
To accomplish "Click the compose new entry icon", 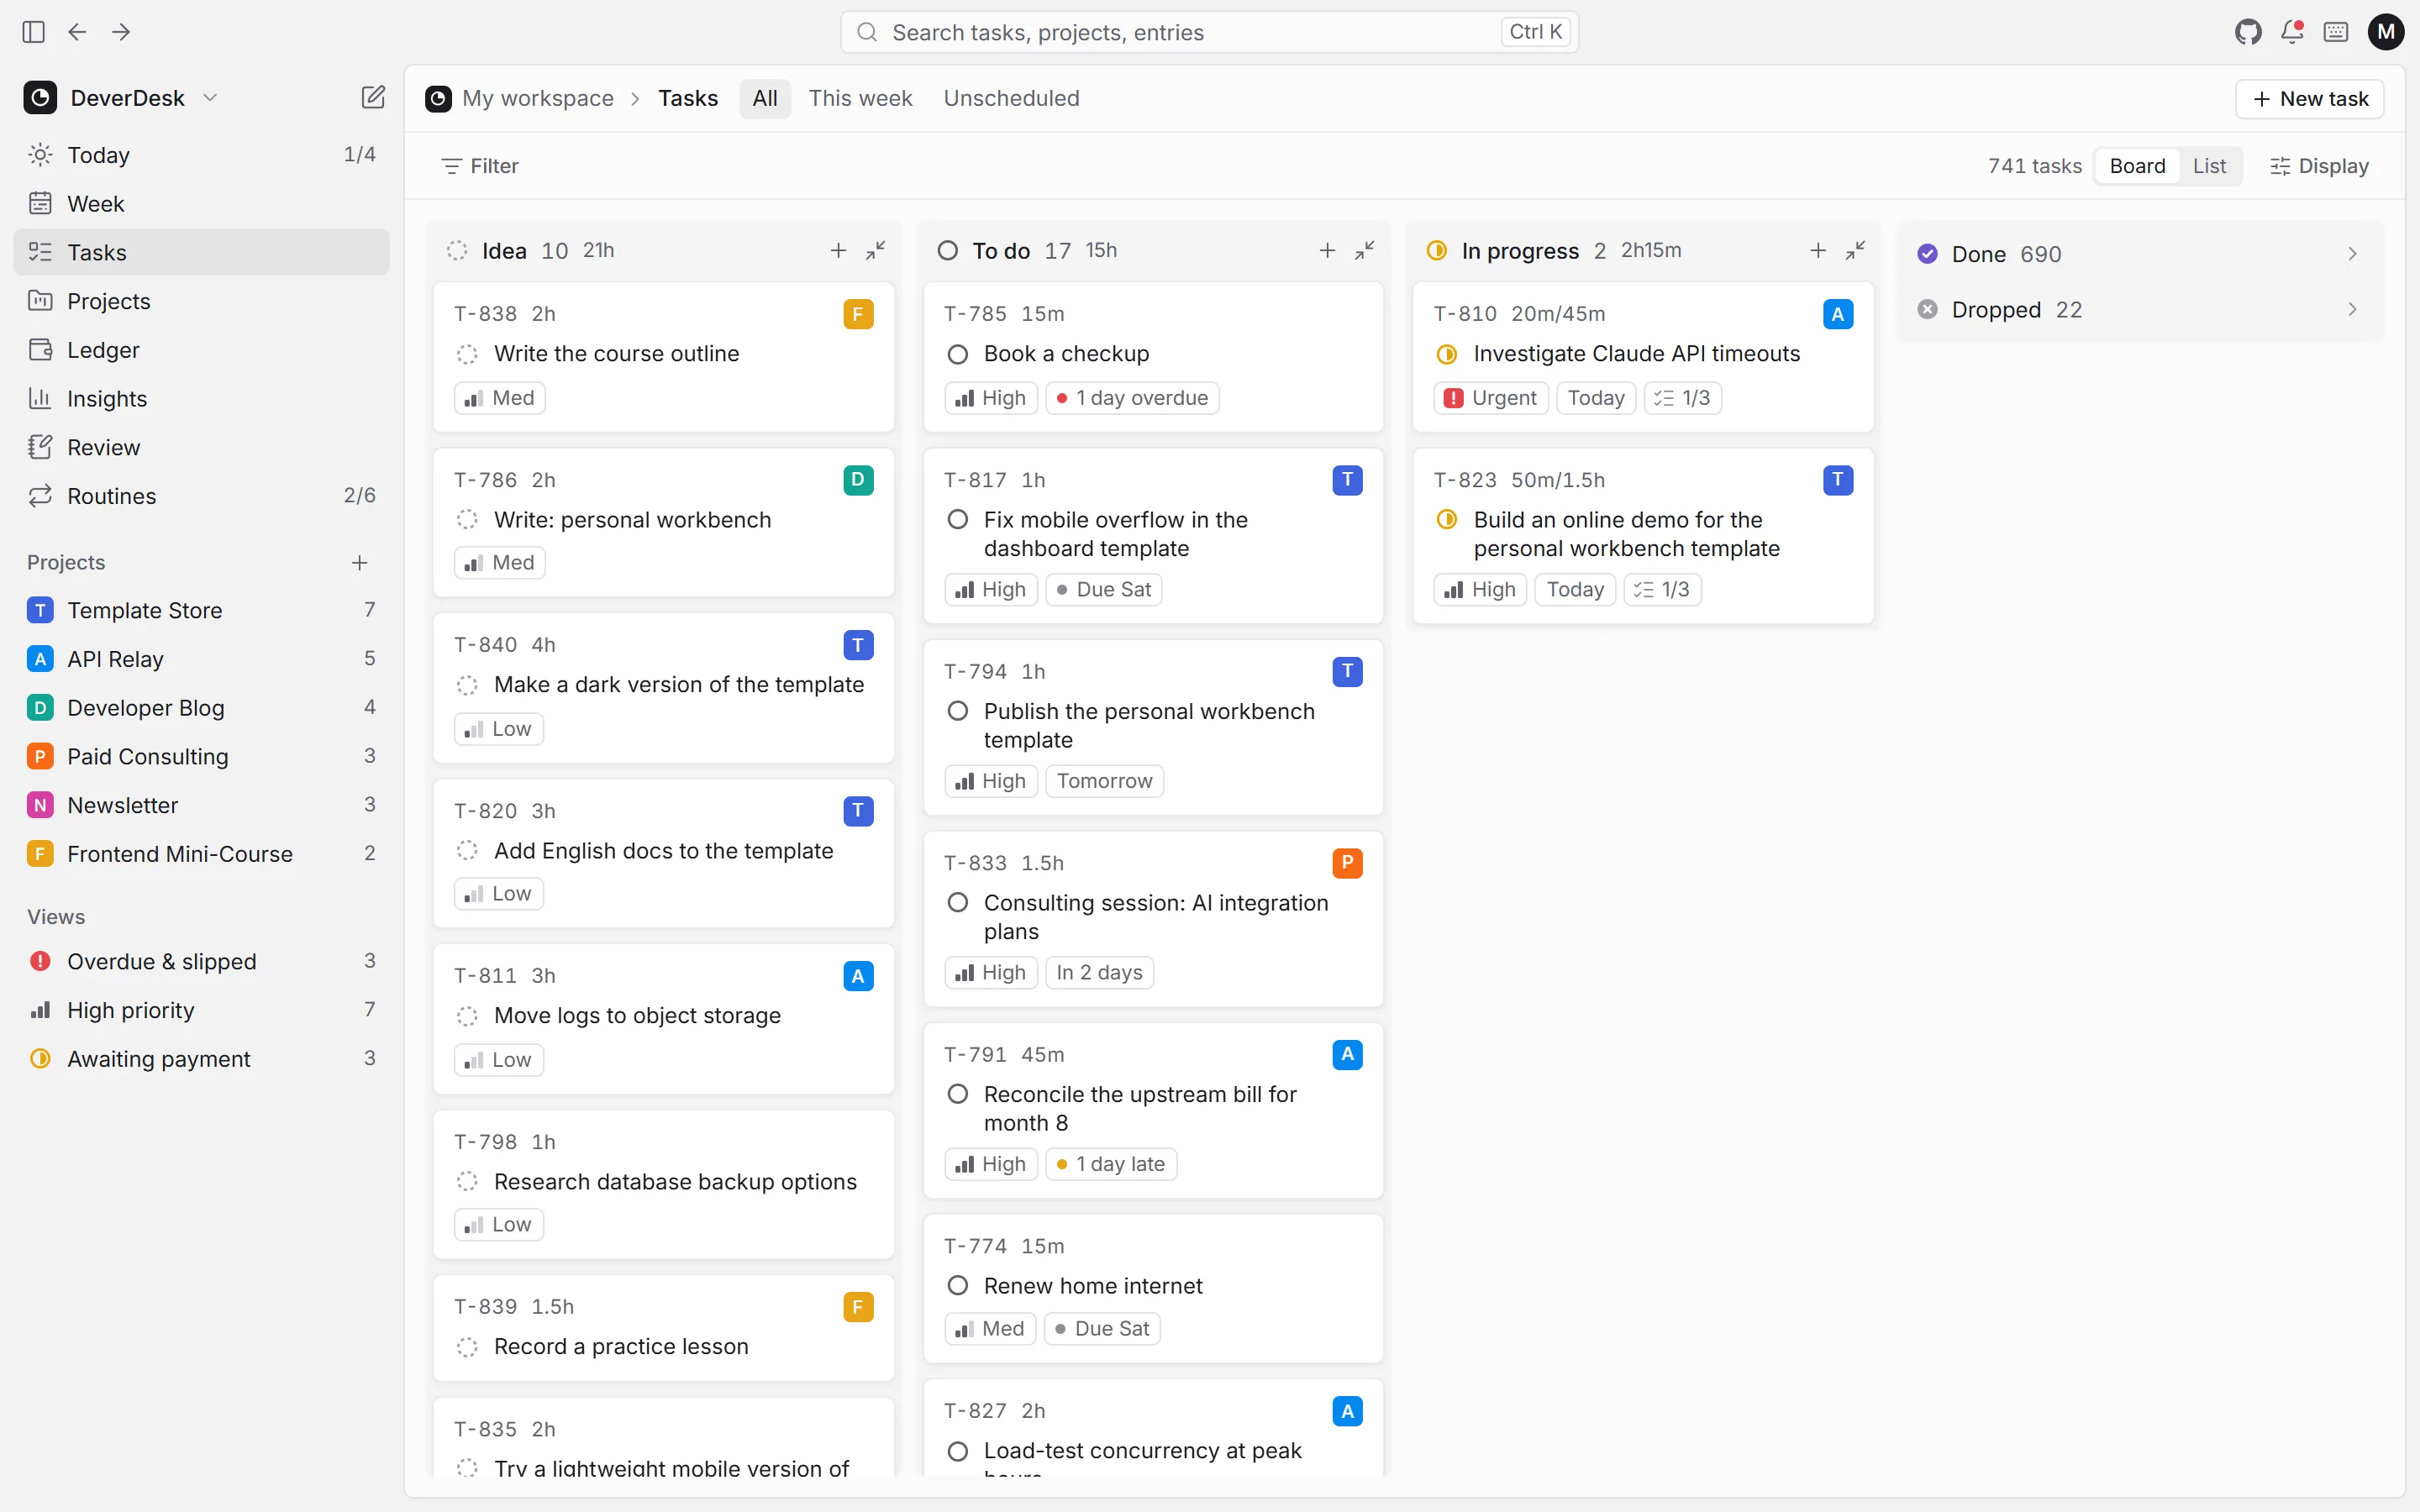I will point(373,97).
